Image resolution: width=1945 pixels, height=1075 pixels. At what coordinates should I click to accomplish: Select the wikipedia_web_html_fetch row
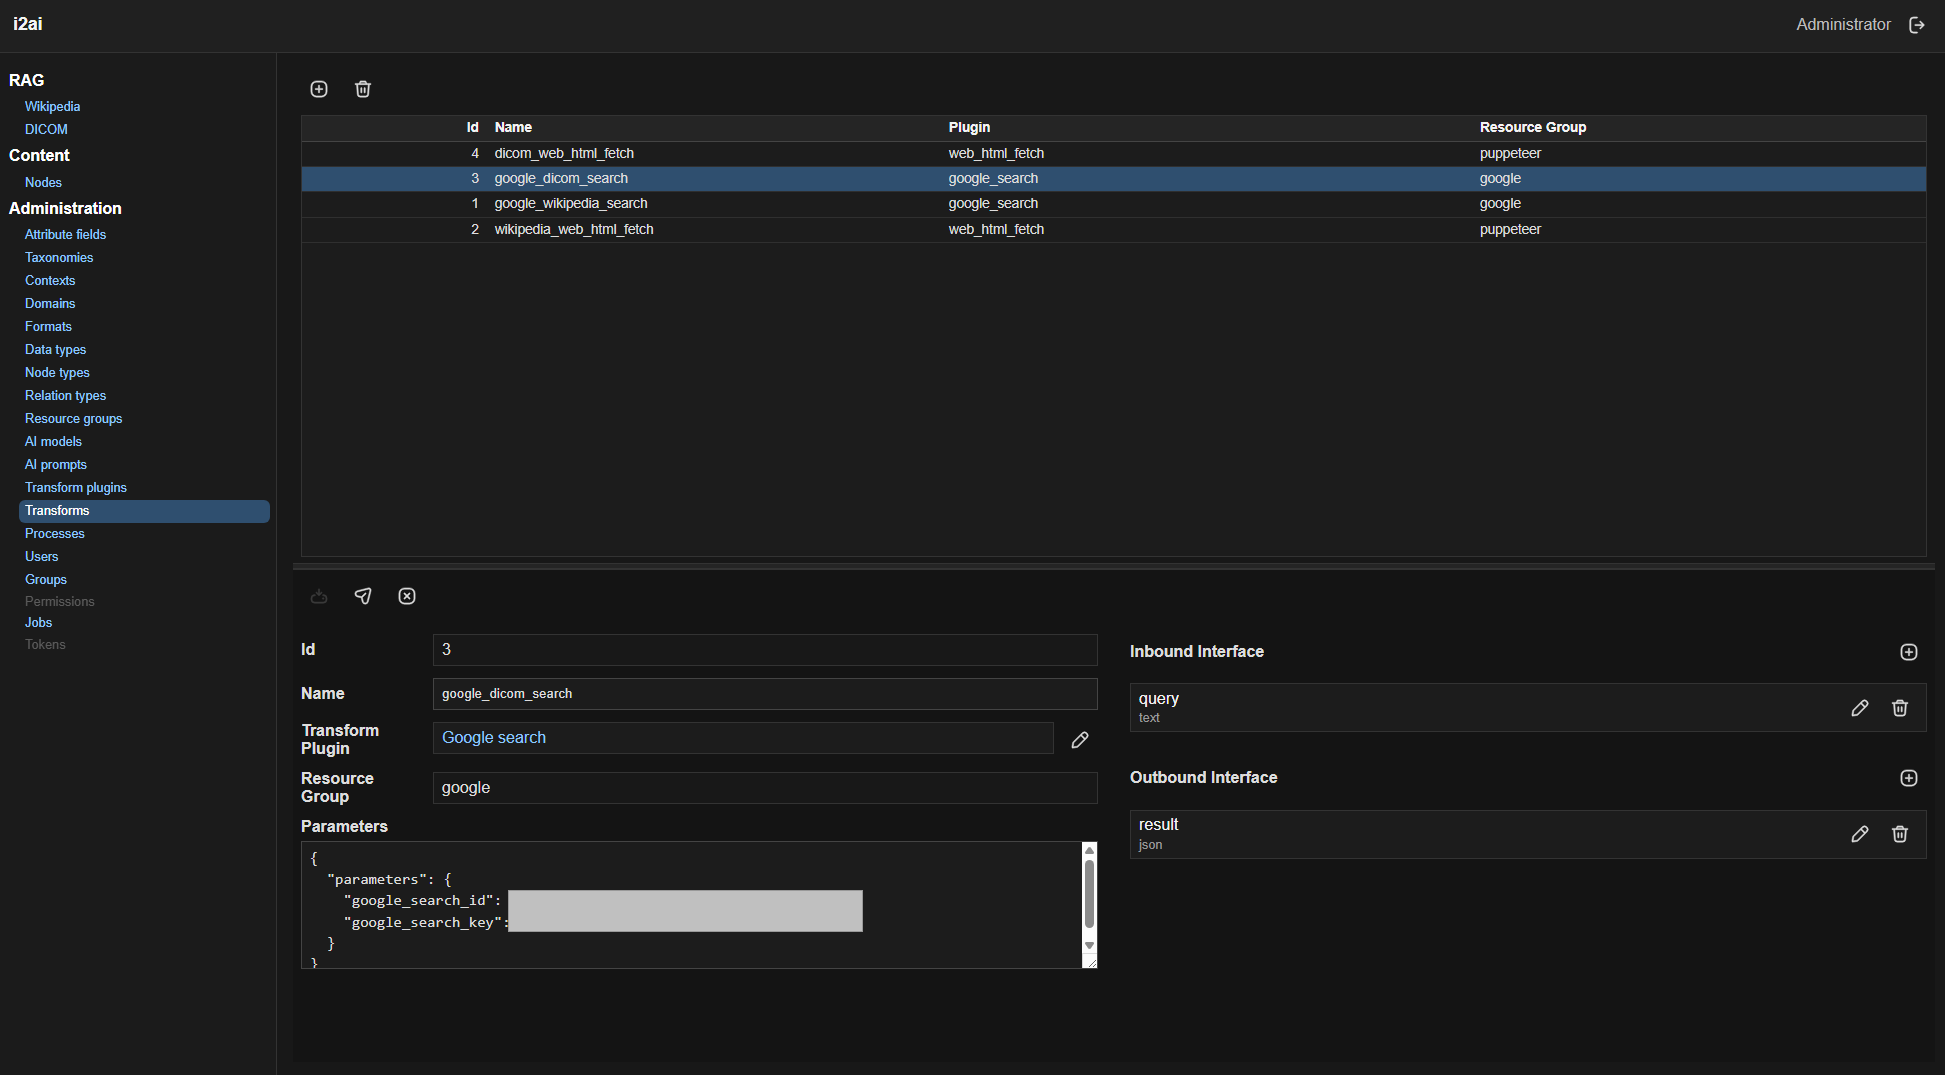click(x=1113, y=229)
